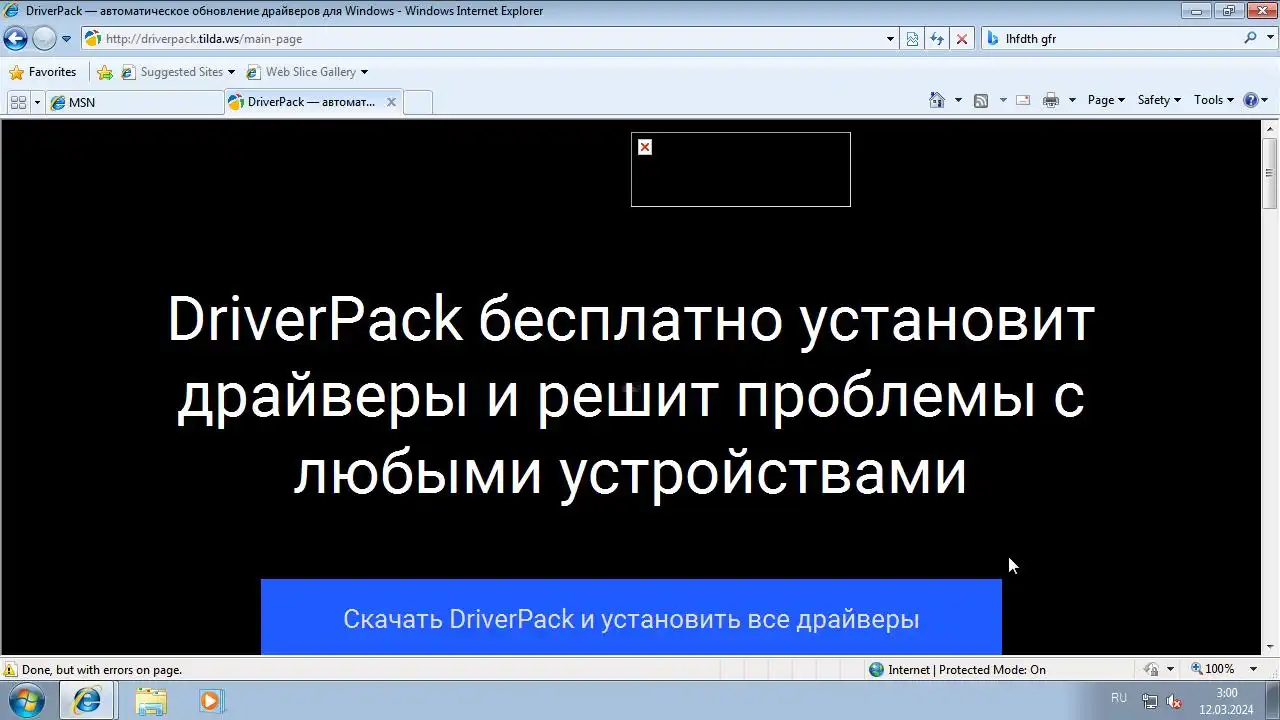Click the Quick Tabs grid icon
Image resolution: width=1280 pixels, height=720 pixels.
point(18,102)
